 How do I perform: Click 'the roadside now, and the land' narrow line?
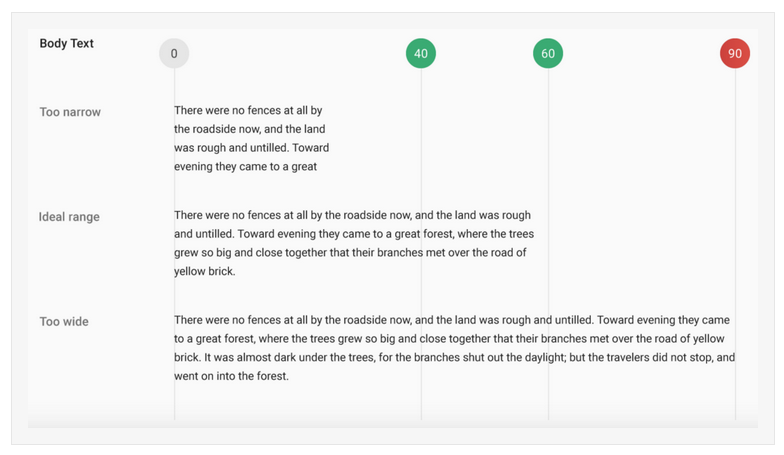[250, 129]
